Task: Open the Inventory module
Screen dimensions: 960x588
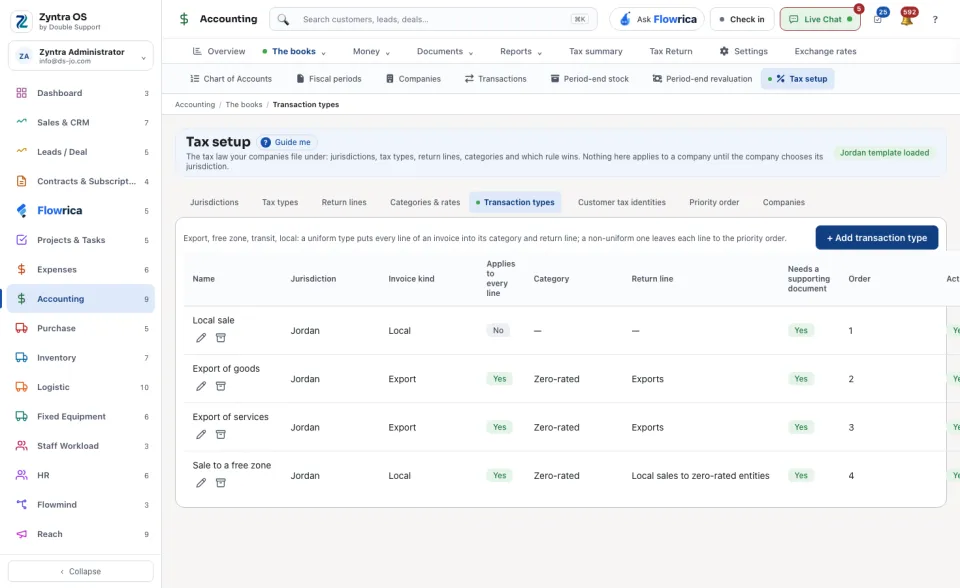Action: [x=81, y=358]
